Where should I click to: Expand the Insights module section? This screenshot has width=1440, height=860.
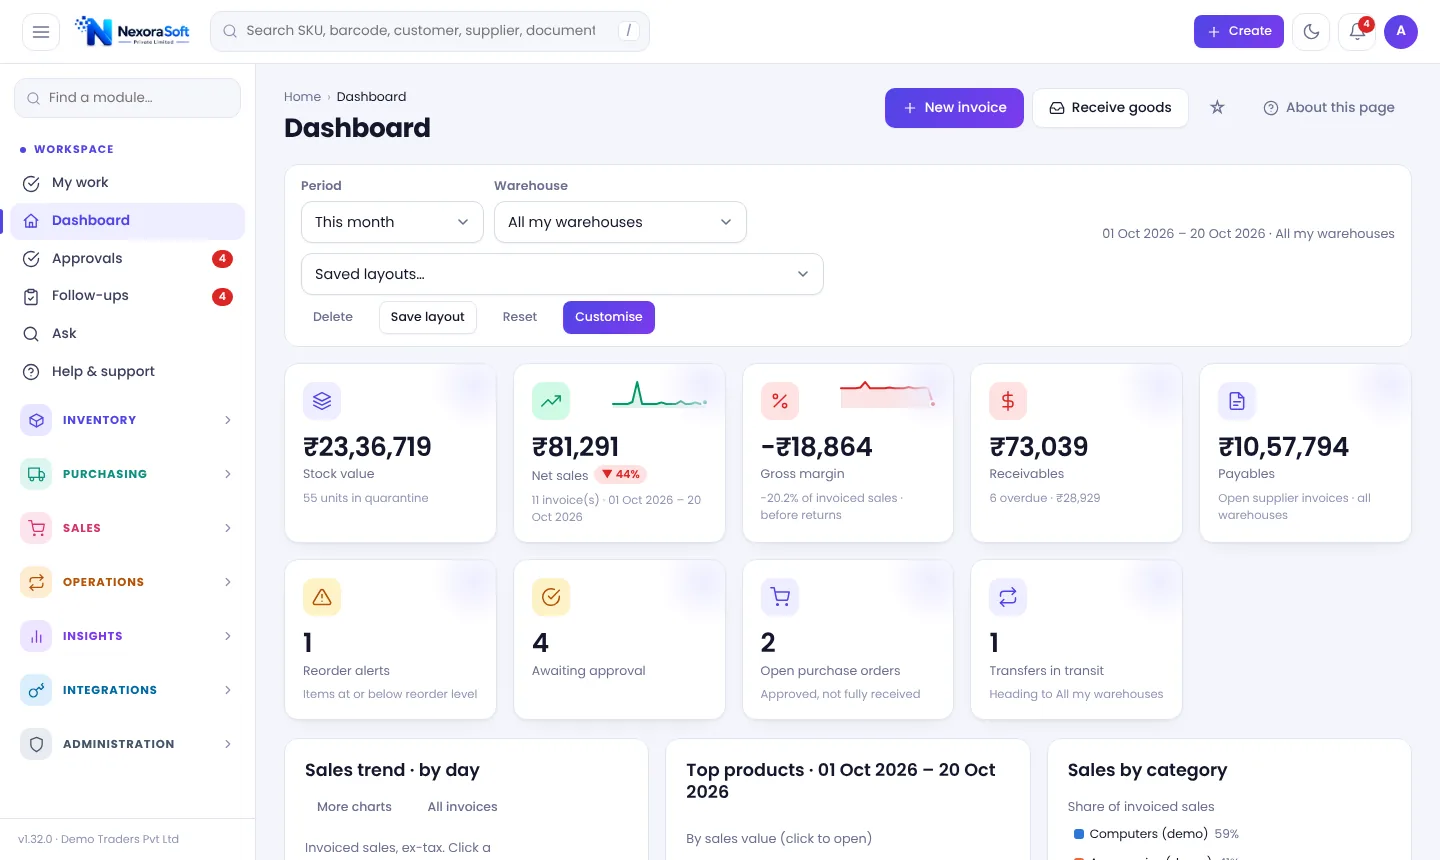pyautogui.click(x=128, y=636)
